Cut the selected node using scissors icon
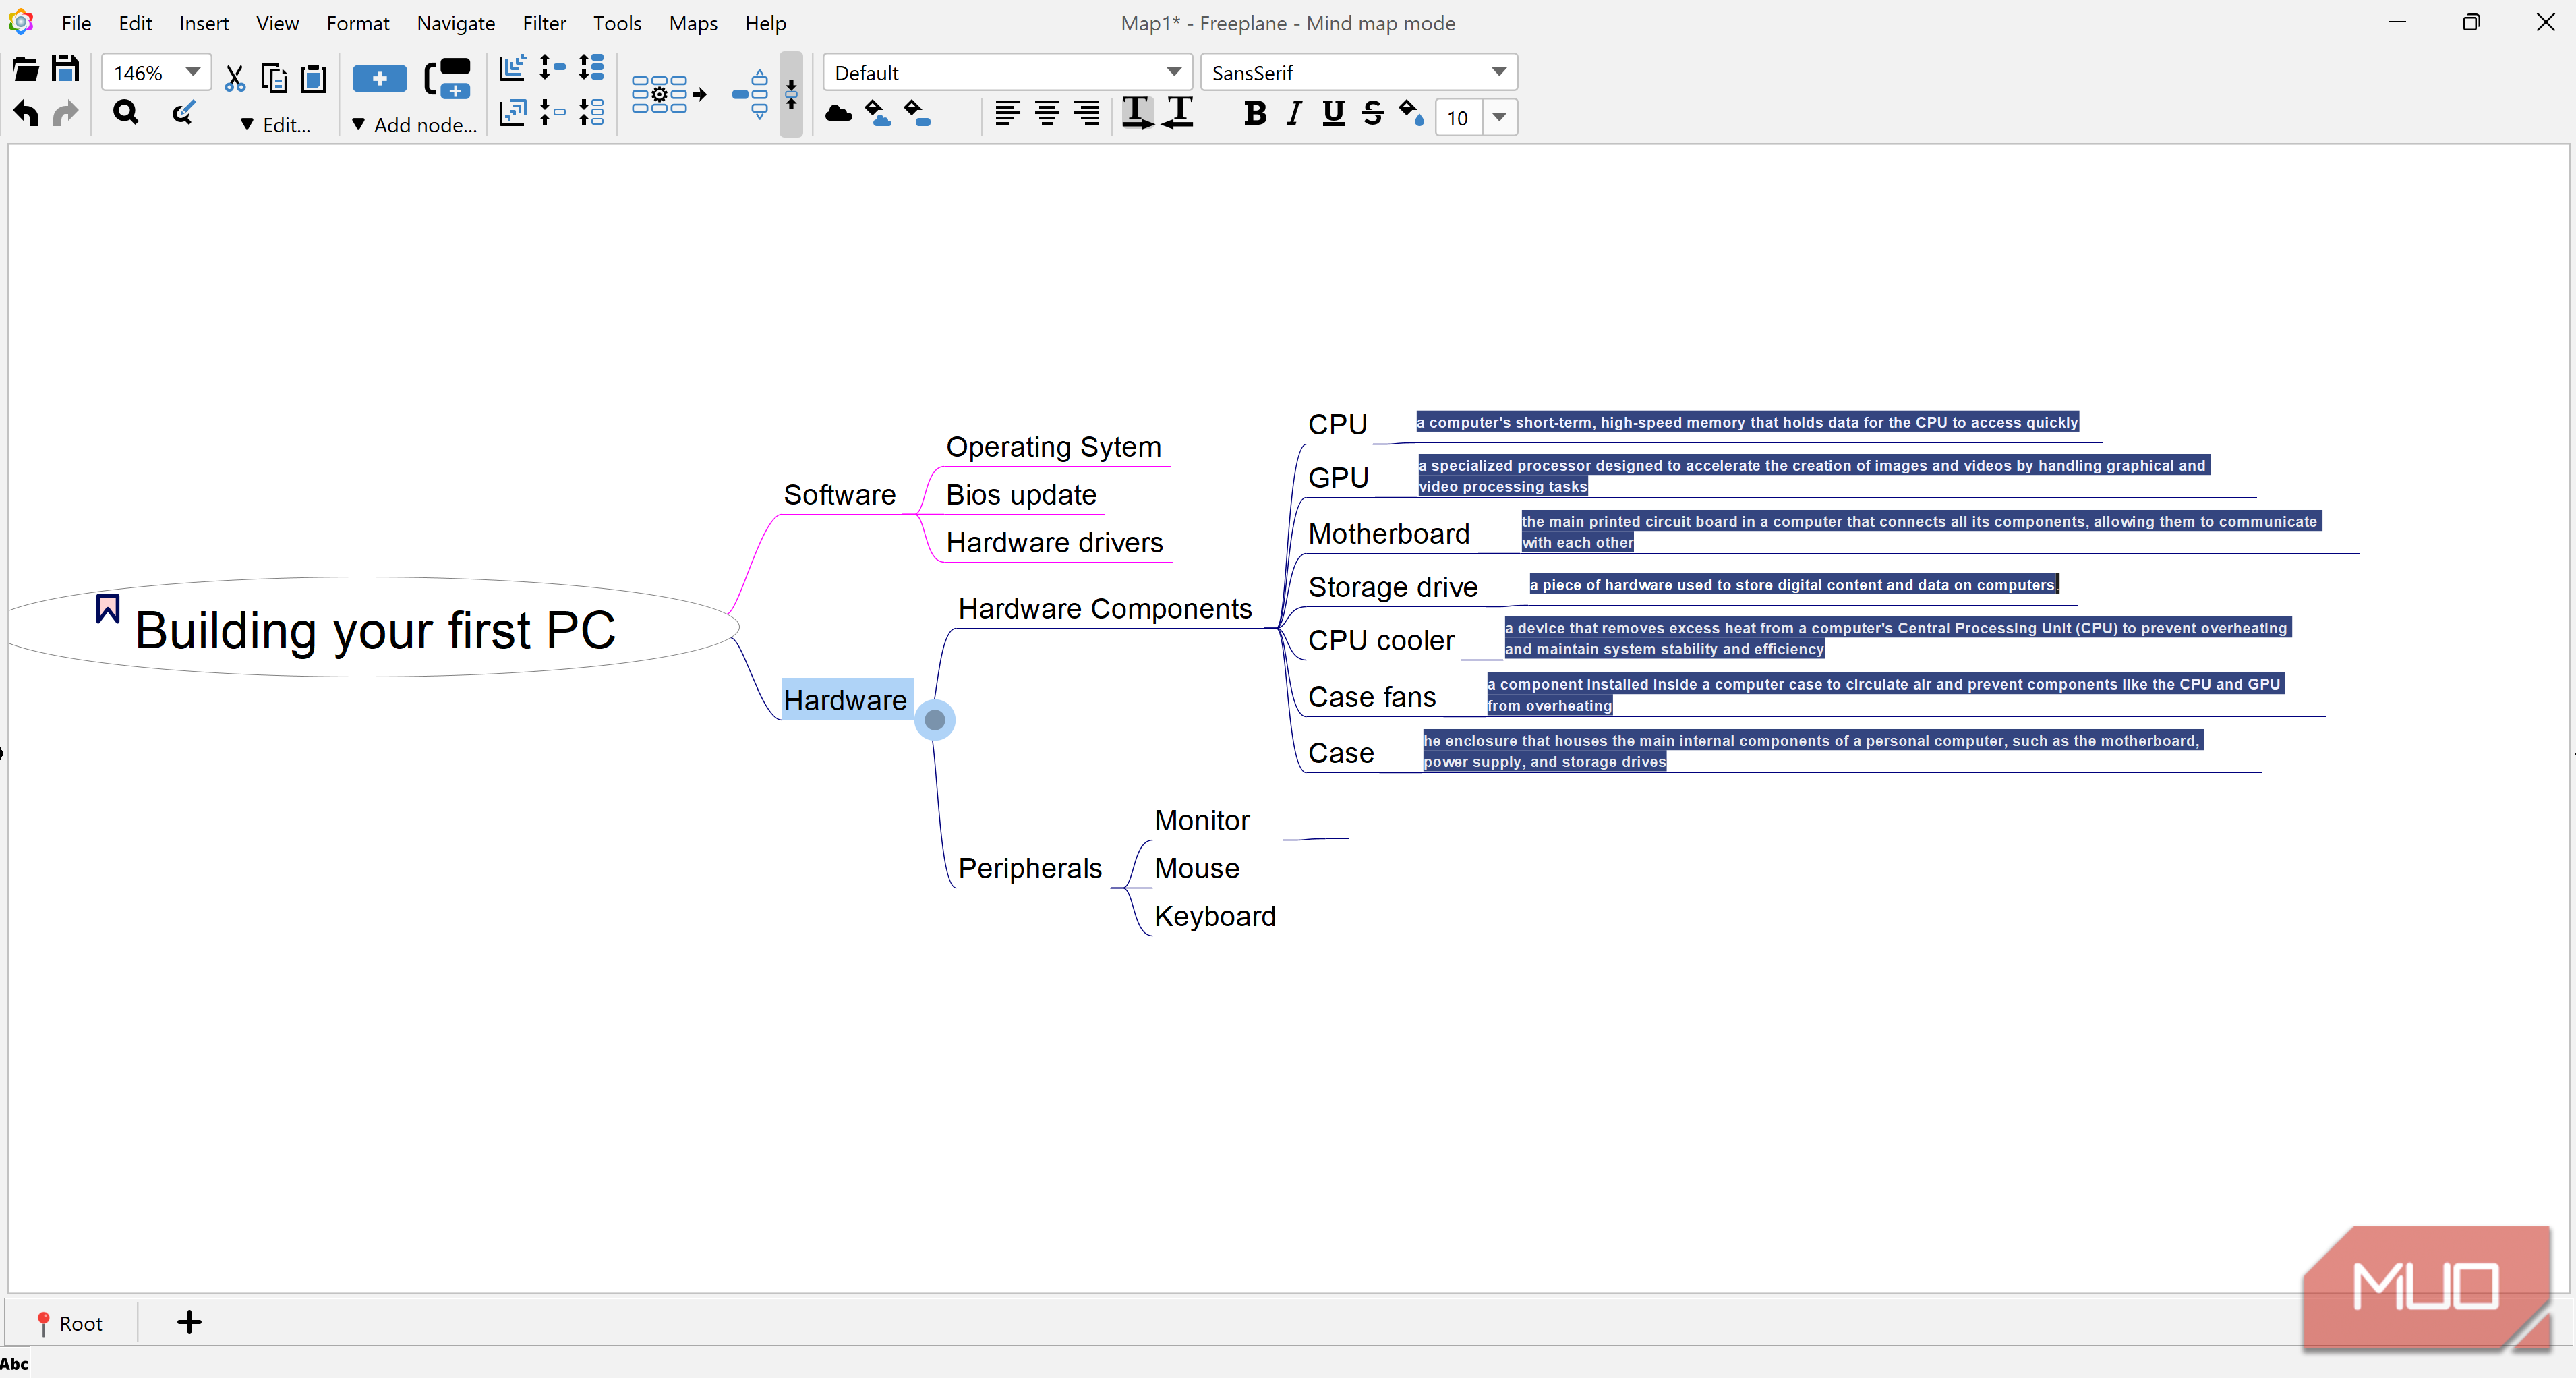 click(235, 78)
